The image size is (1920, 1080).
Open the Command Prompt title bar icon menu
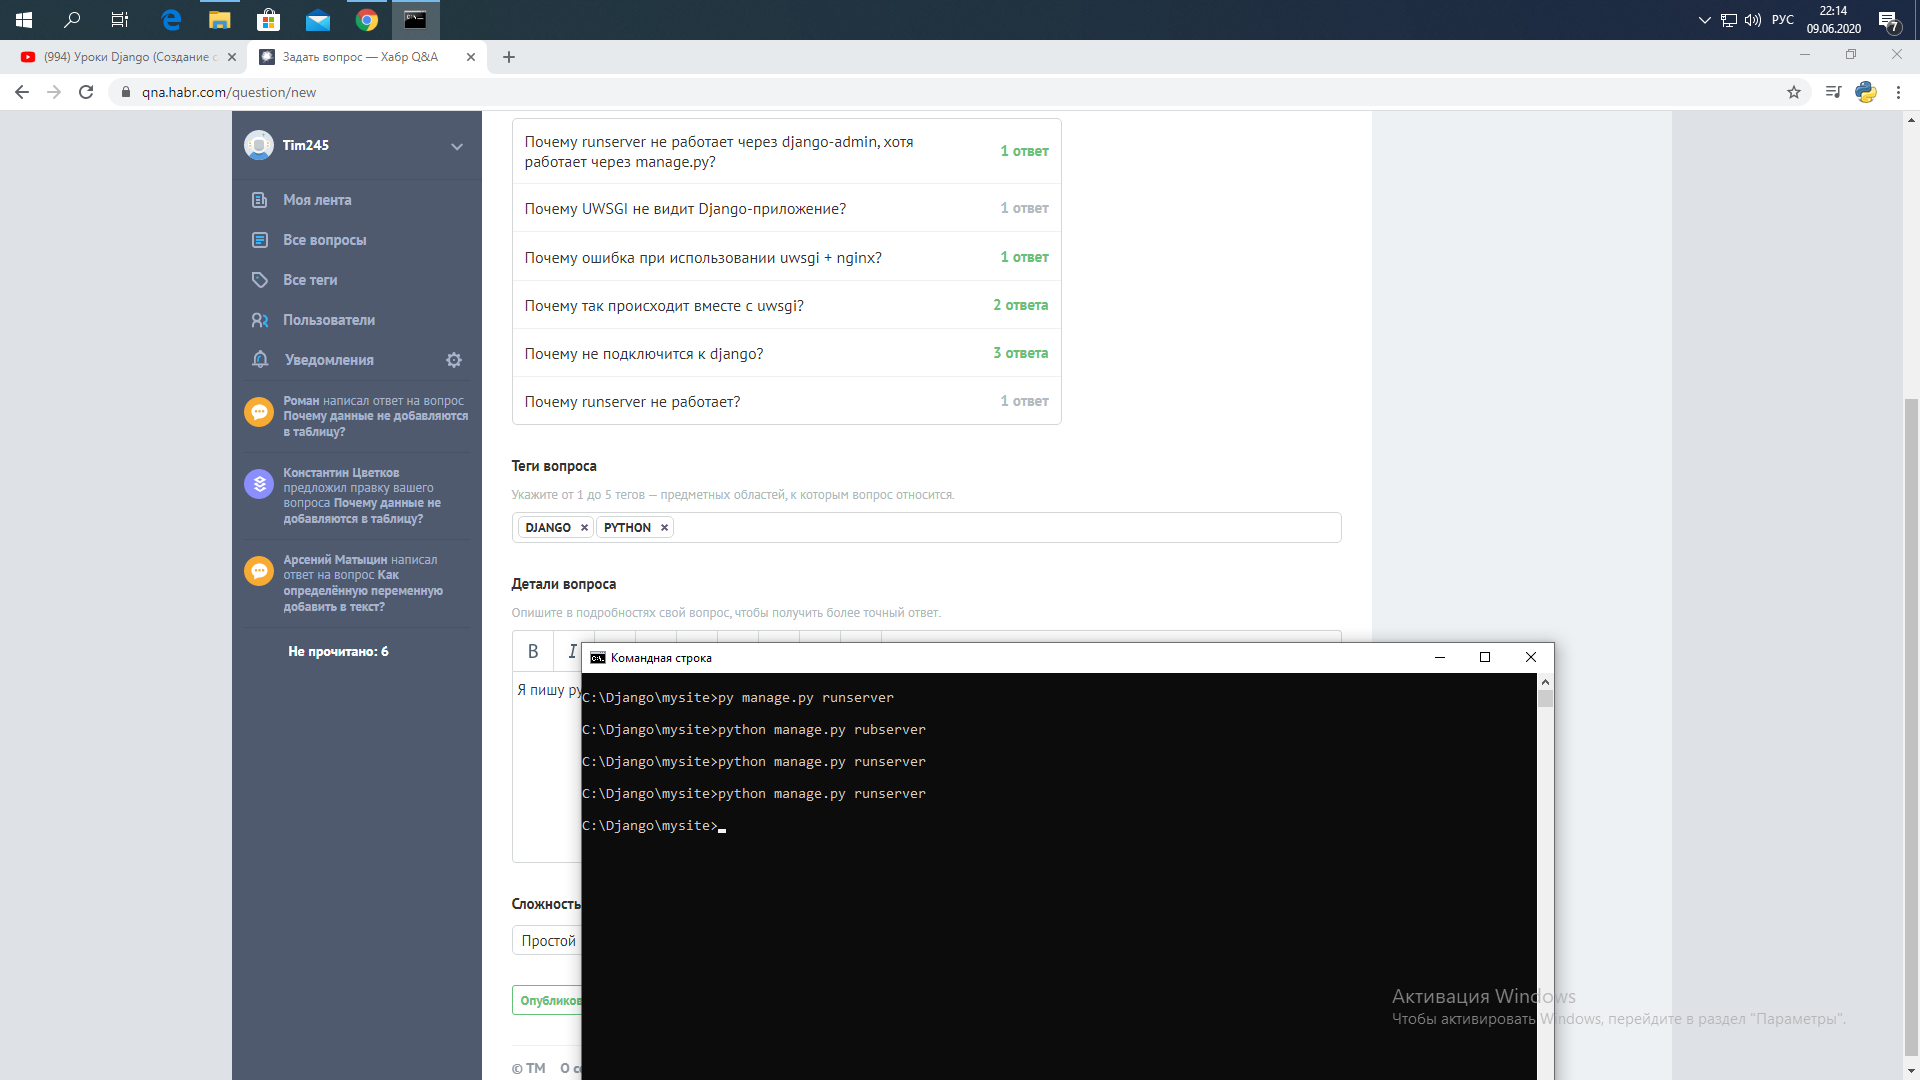[x=598, y=658]
